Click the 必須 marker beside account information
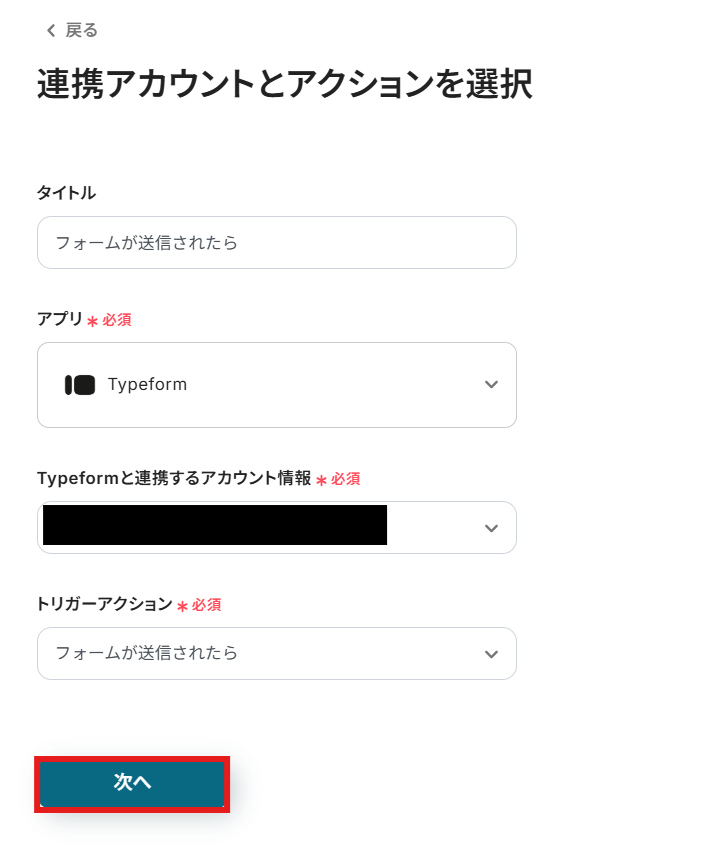Viewport: 717px width, 856px height. pyautogui.click(x=345, y=479)
